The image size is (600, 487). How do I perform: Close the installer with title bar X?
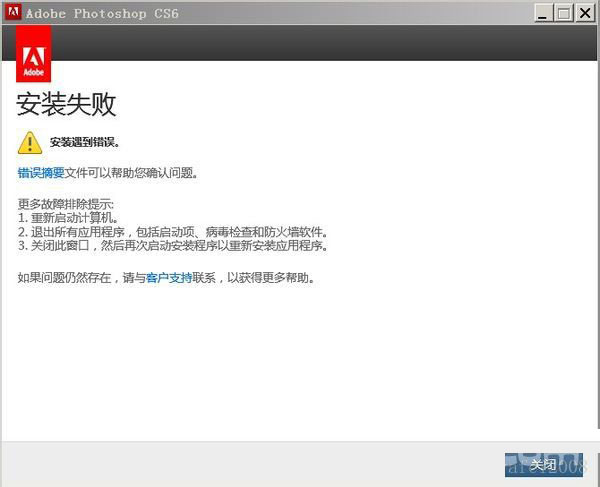tap(585, 13)
